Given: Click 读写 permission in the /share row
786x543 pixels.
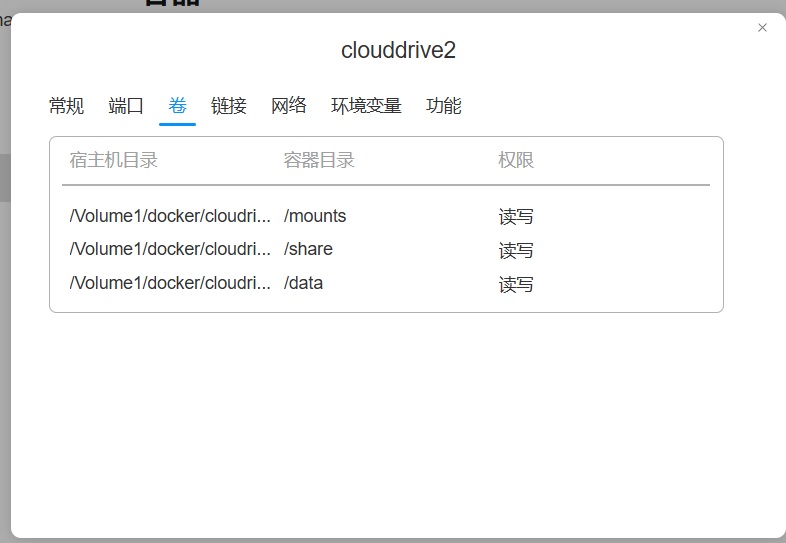Looking at the screenshot, I should (x=516, y=250).
